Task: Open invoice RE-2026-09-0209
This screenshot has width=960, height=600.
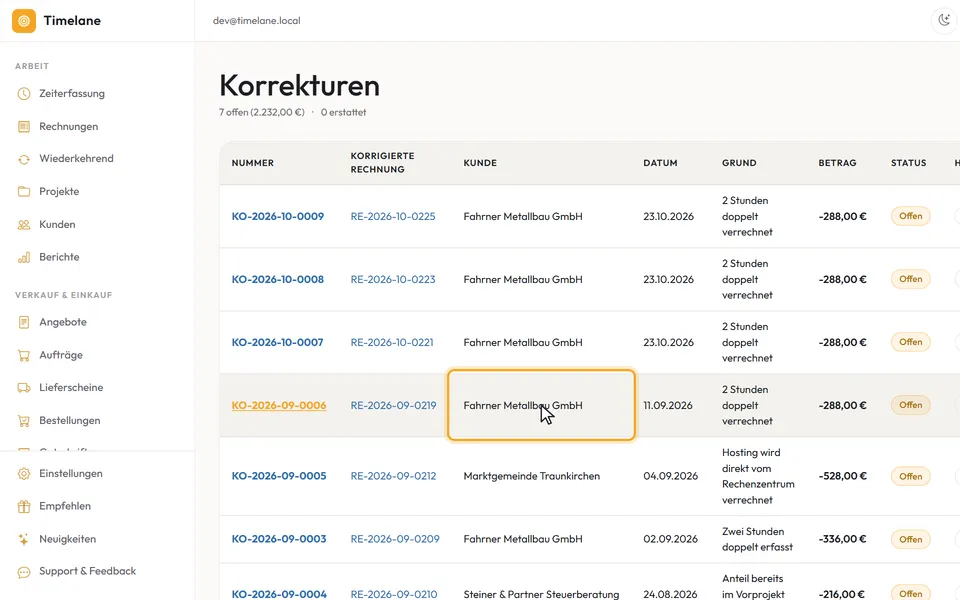Action: [x=395, y=539]
